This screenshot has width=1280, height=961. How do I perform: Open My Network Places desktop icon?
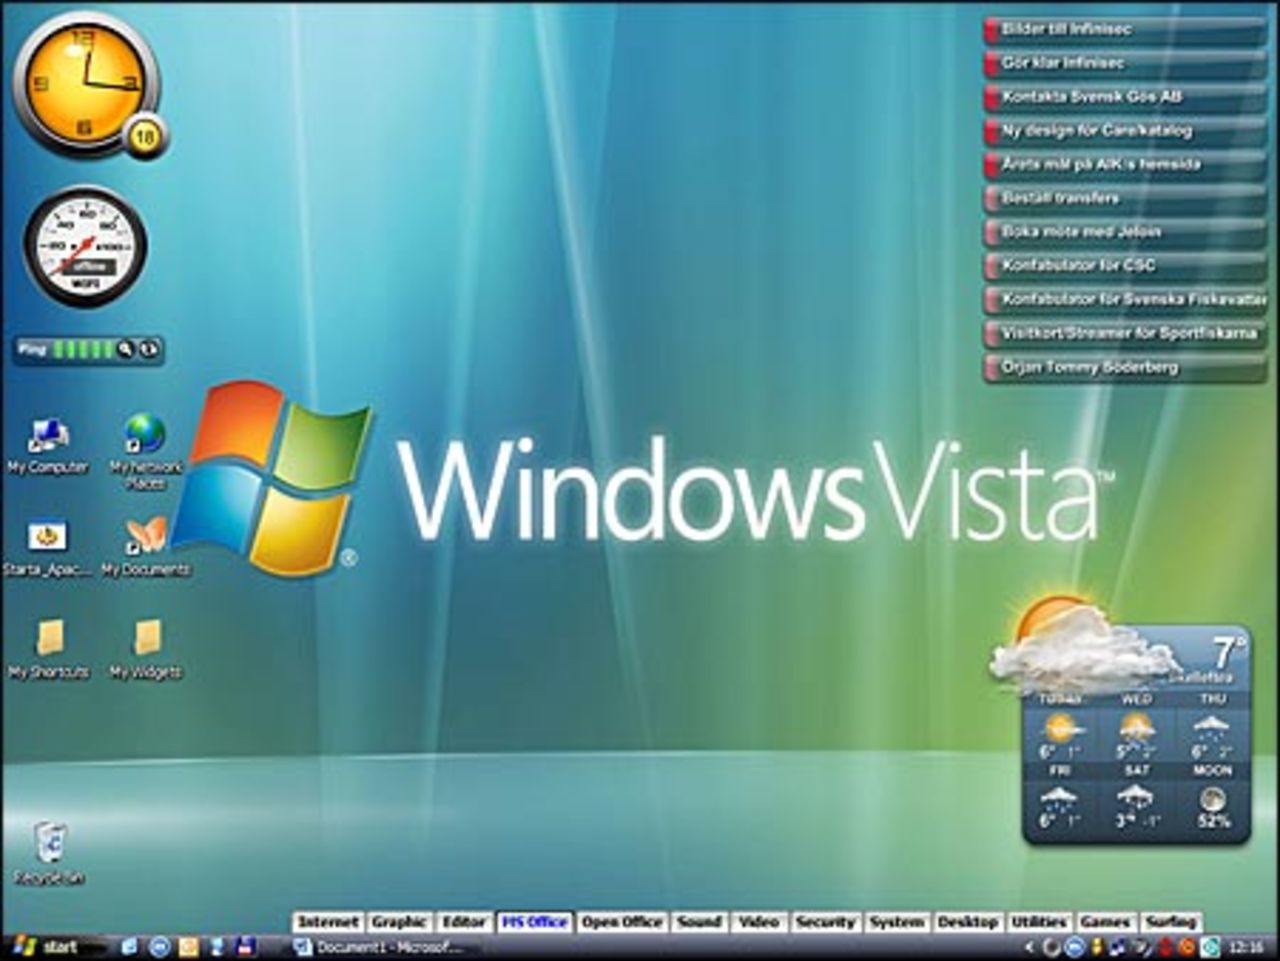click(146, 450)
